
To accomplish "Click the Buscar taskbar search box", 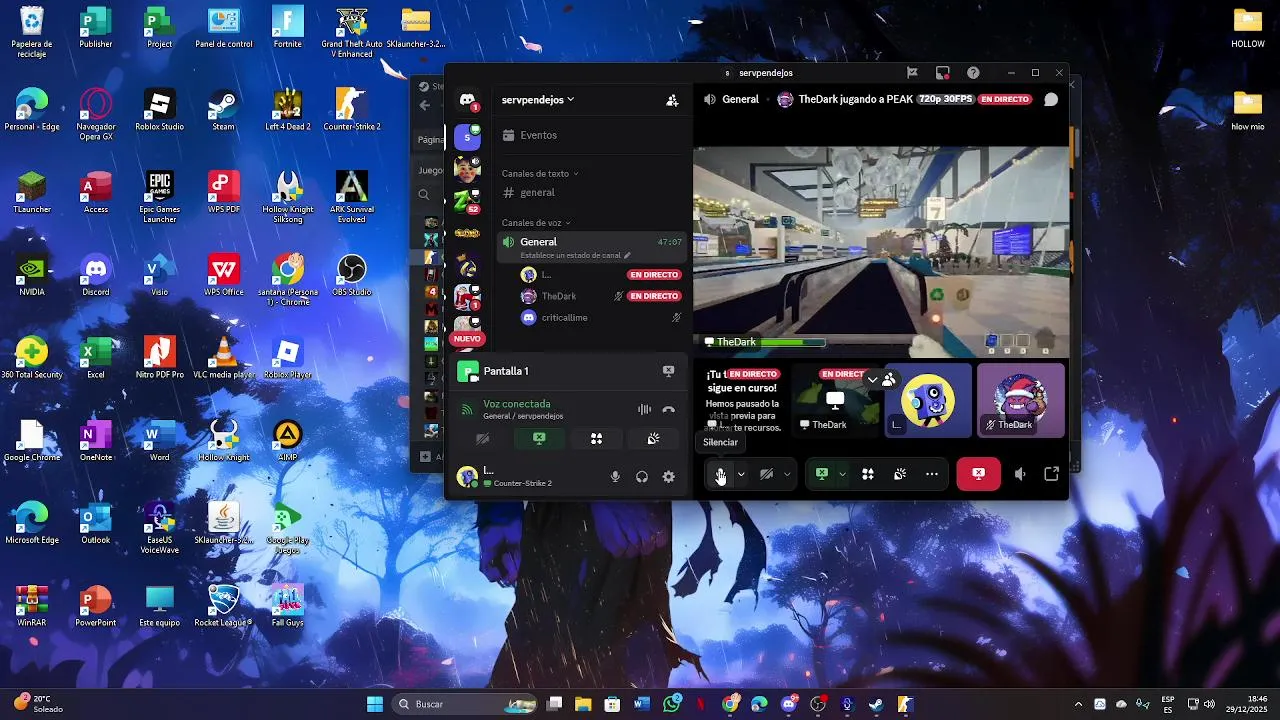I will click(x=466, y=704).
